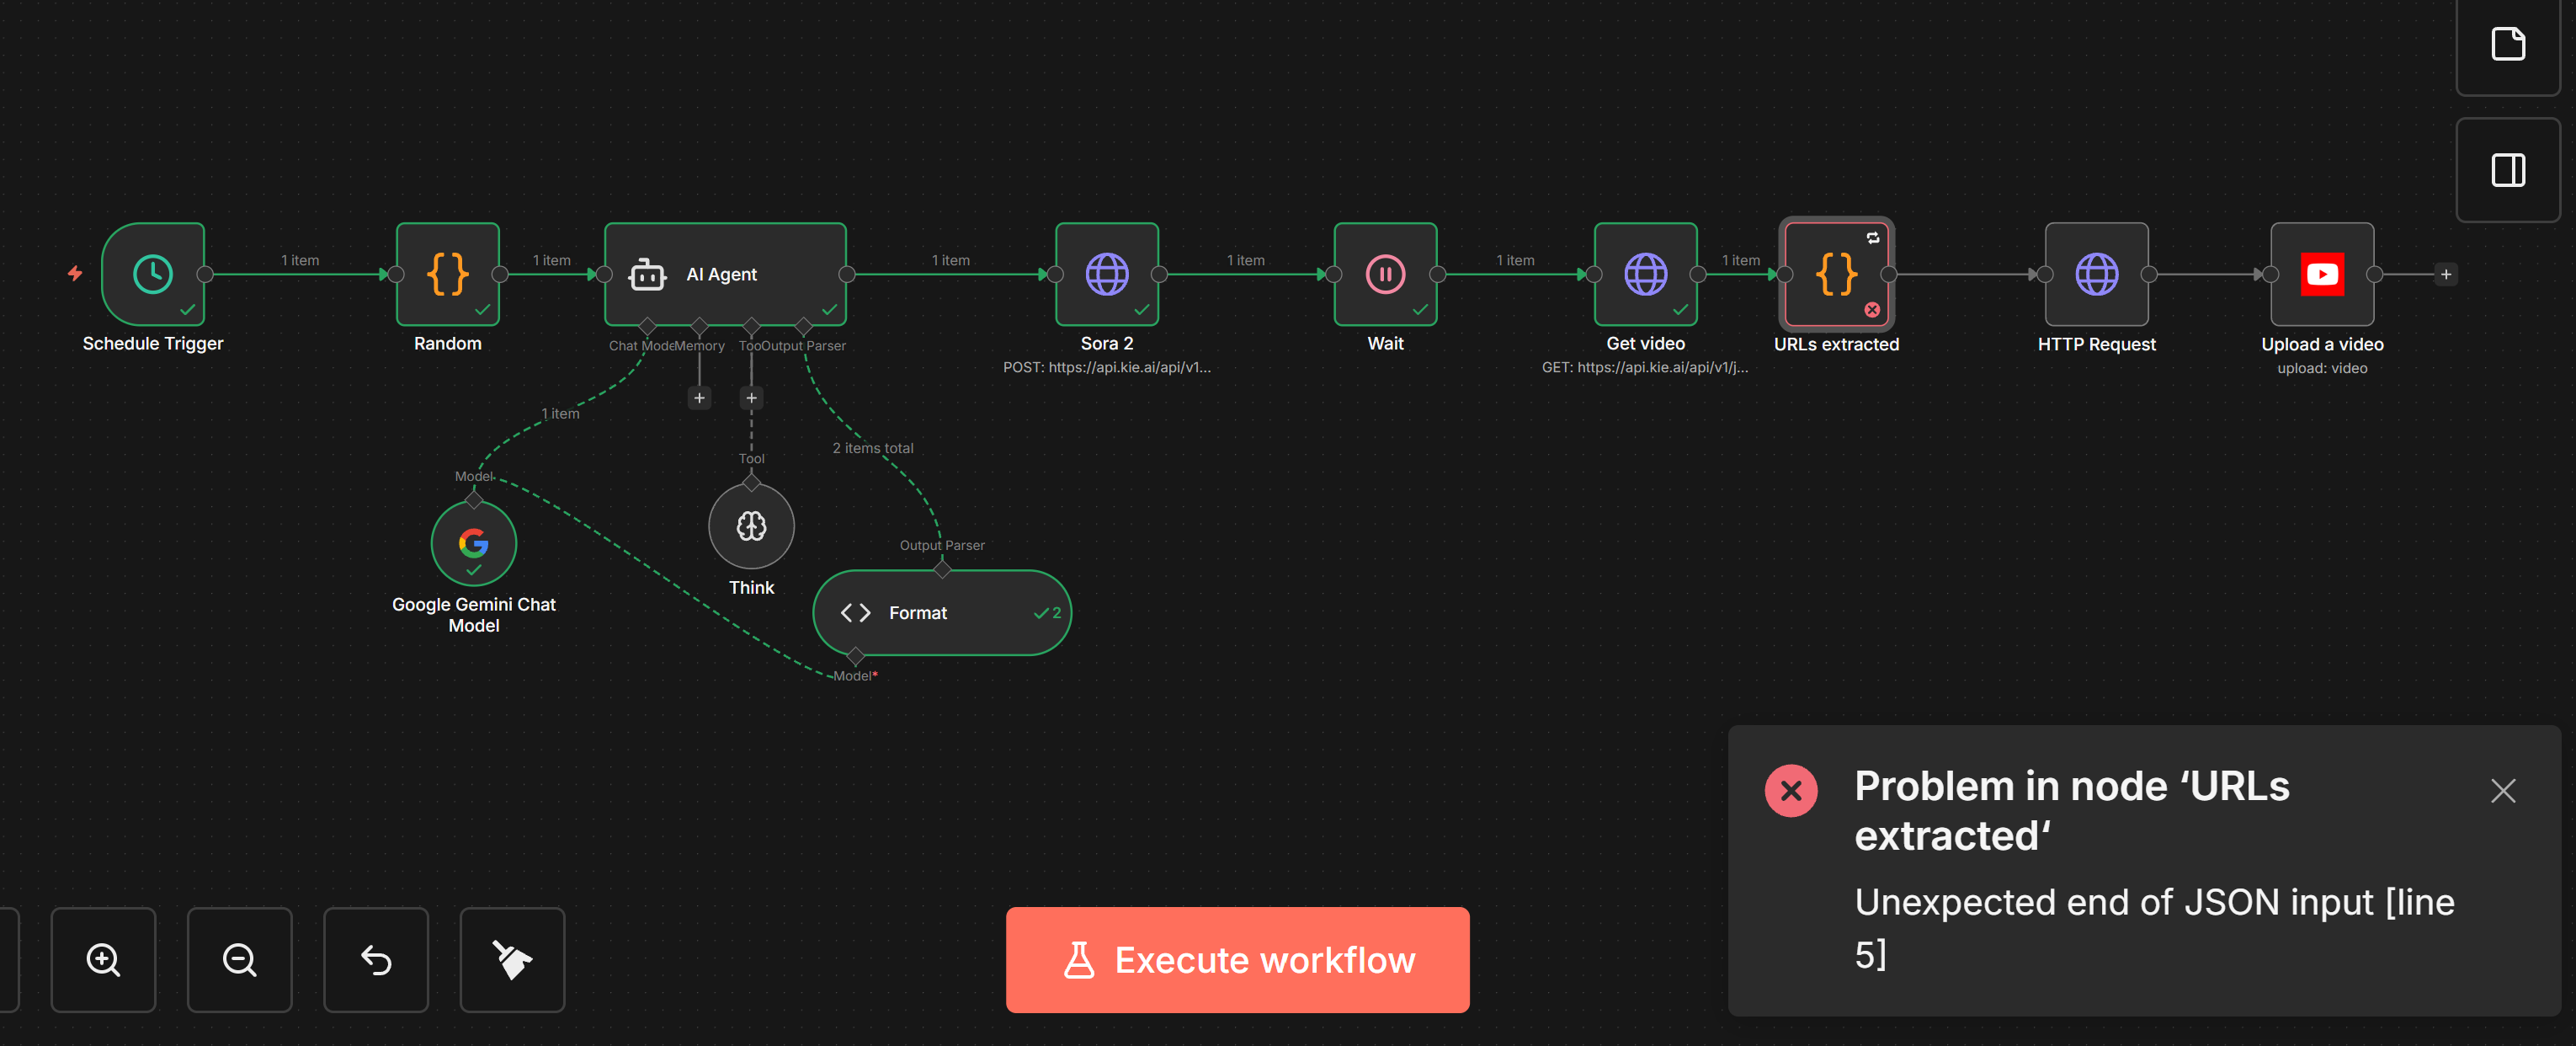Open the AI Agent node
This screenshot has width=2576, height=1046.
(x=724, y=273)
